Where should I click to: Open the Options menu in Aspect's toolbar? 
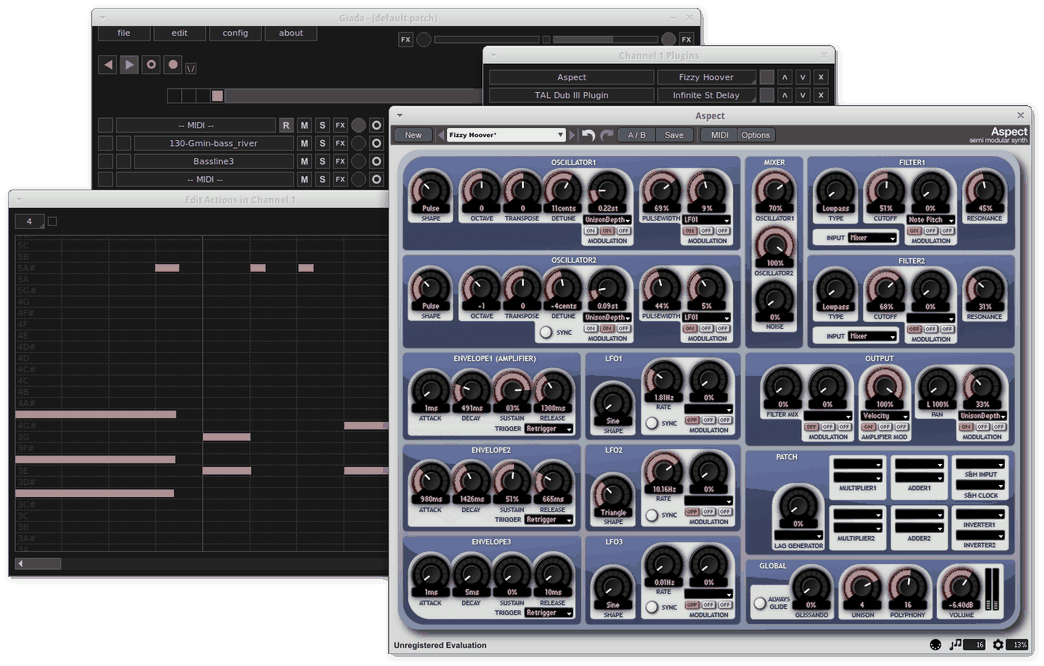click(x=756, y=135)
